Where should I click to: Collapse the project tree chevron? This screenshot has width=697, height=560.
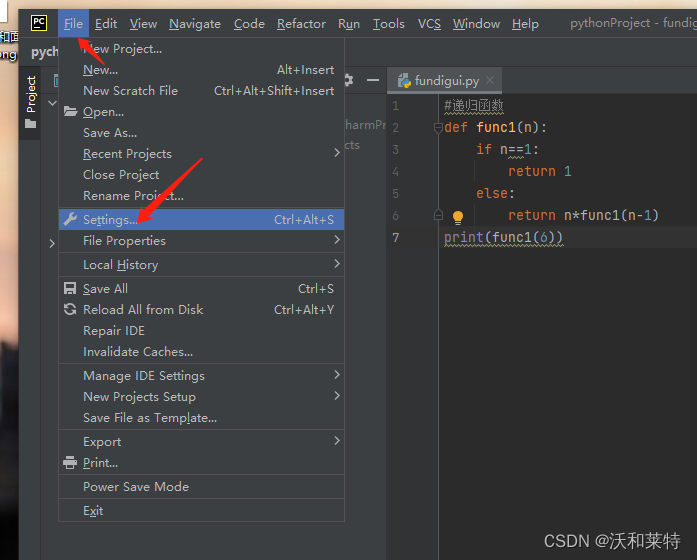tap(52, 103)
